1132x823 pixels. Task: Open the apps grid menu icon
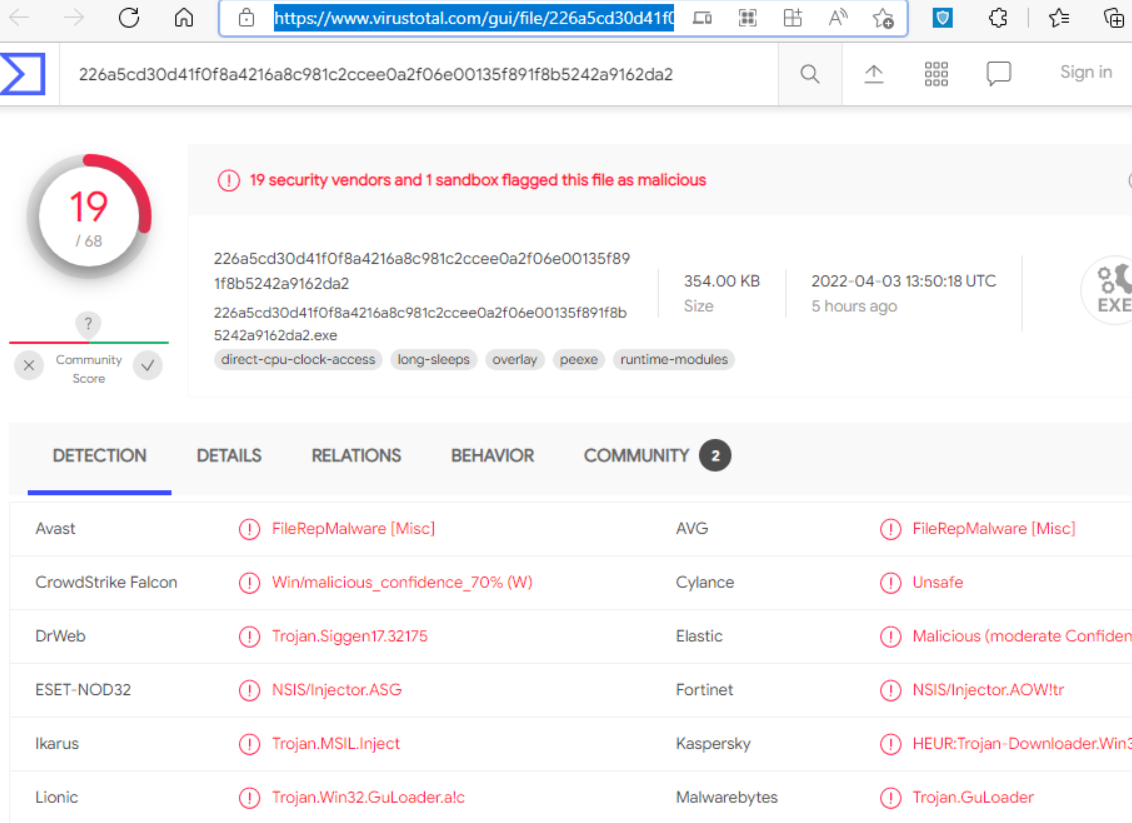tap(936, 74)
